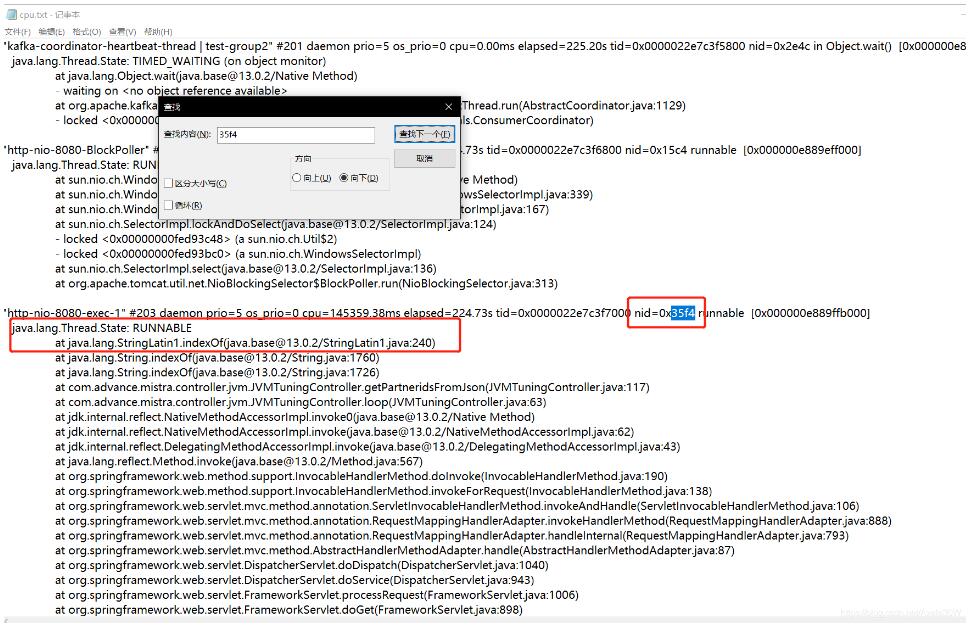970x625 pixels.
Task: Click the kafka-coordinator-heartbeat-thread header line
Action: click(x=485, y=46)
